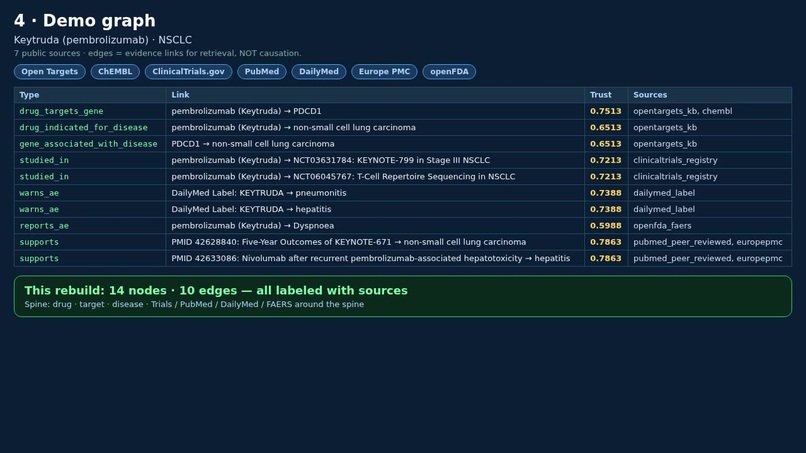The image size is (806, 453).
Task: Click the 7 public sources note
Action: pos(157,53)
